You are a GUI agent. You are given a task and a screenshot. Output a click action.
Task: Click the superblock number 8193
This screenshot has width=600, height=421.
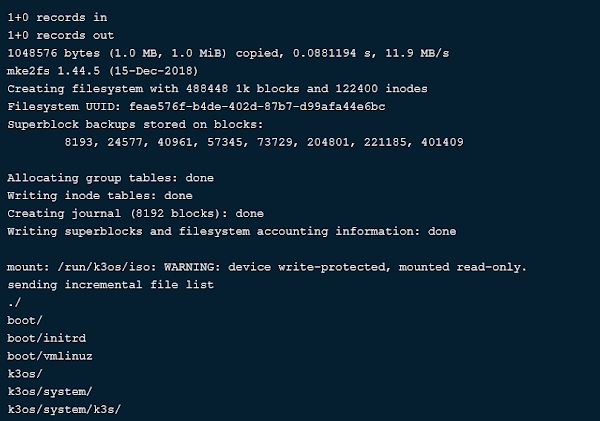(78, 142)
